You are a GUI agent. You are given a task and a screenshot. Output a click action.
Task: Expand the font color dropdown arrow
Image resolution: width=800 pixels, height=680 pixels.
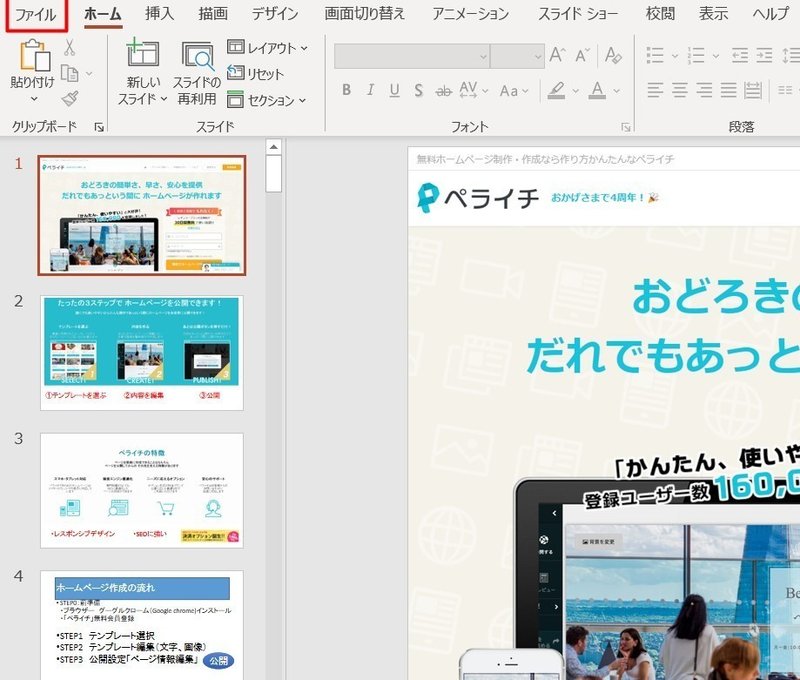click(x=616, y=91)
